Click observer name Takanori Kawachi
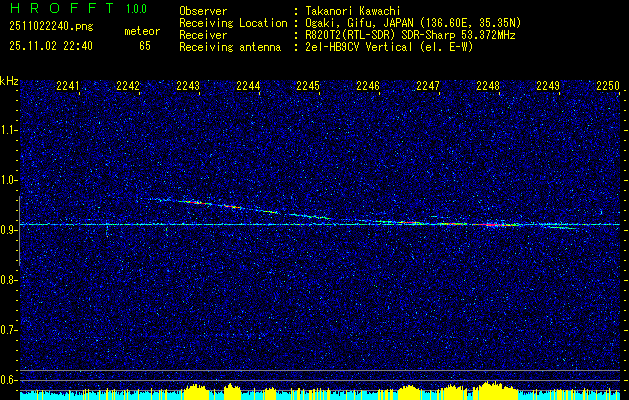 tap(351, 11)
